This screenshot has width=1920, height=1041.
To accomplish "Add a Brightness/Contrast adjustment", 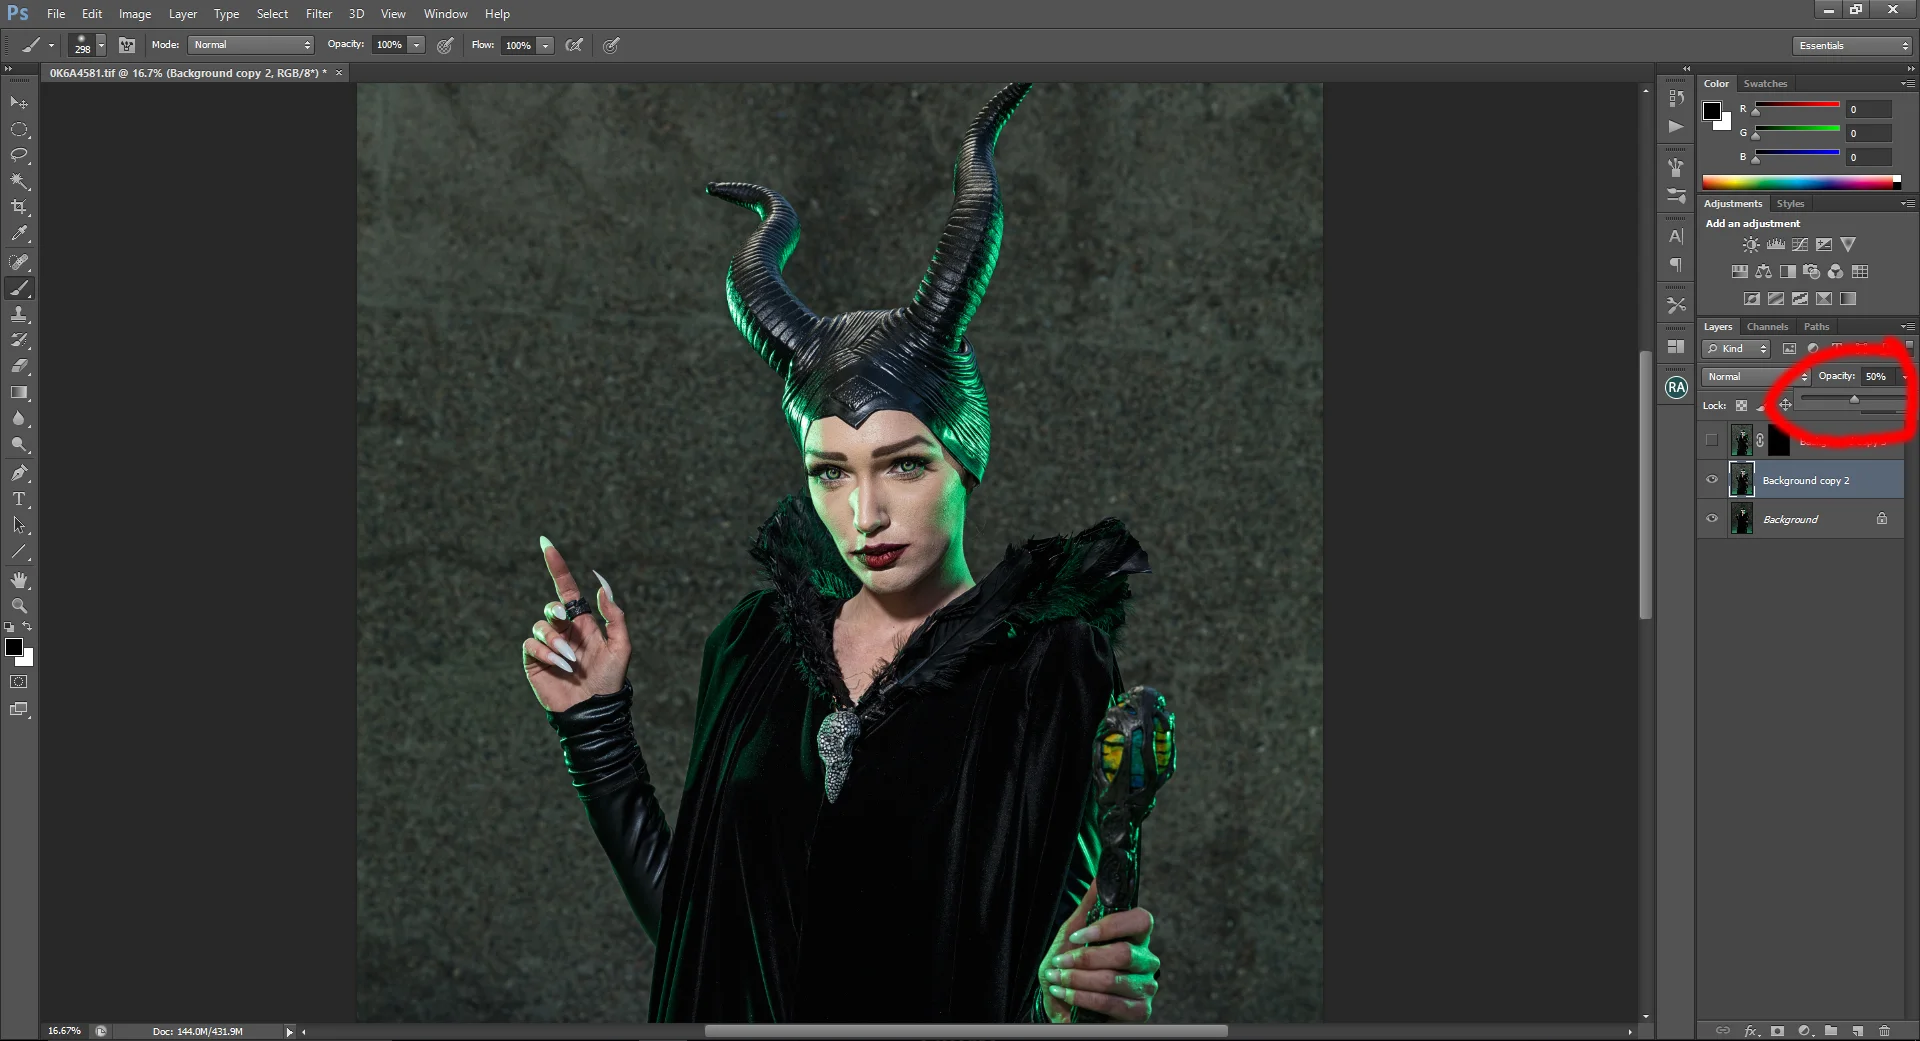I will (x=1751, y=245).
